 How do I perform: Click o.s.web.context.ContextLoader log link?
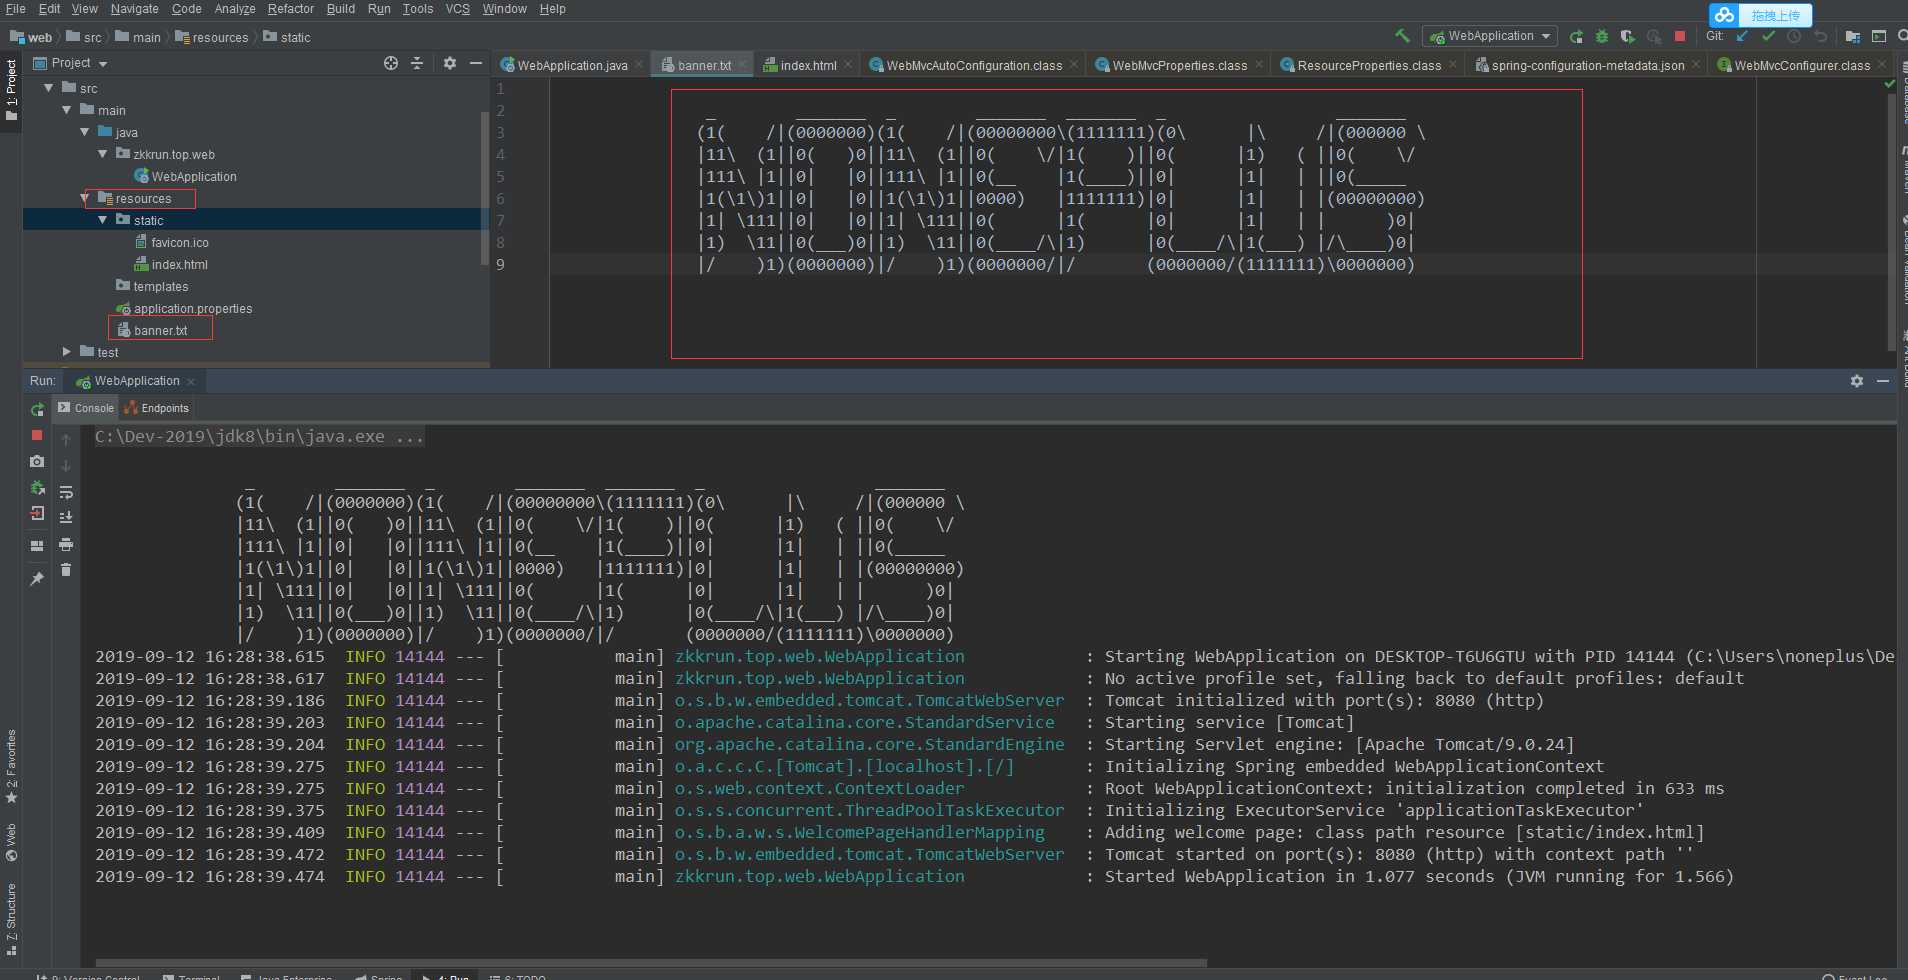pos(820,788)
